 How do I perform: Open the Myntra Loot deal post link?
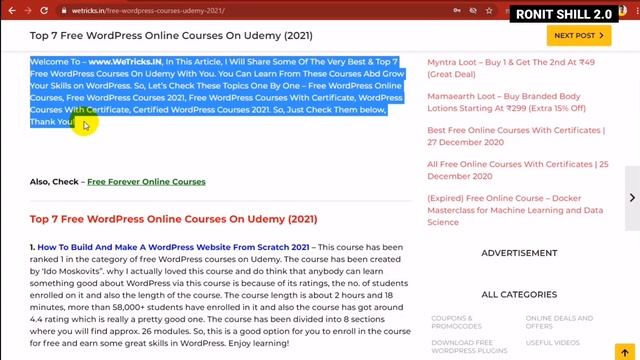pyautogui.click(x=511, y=68)
